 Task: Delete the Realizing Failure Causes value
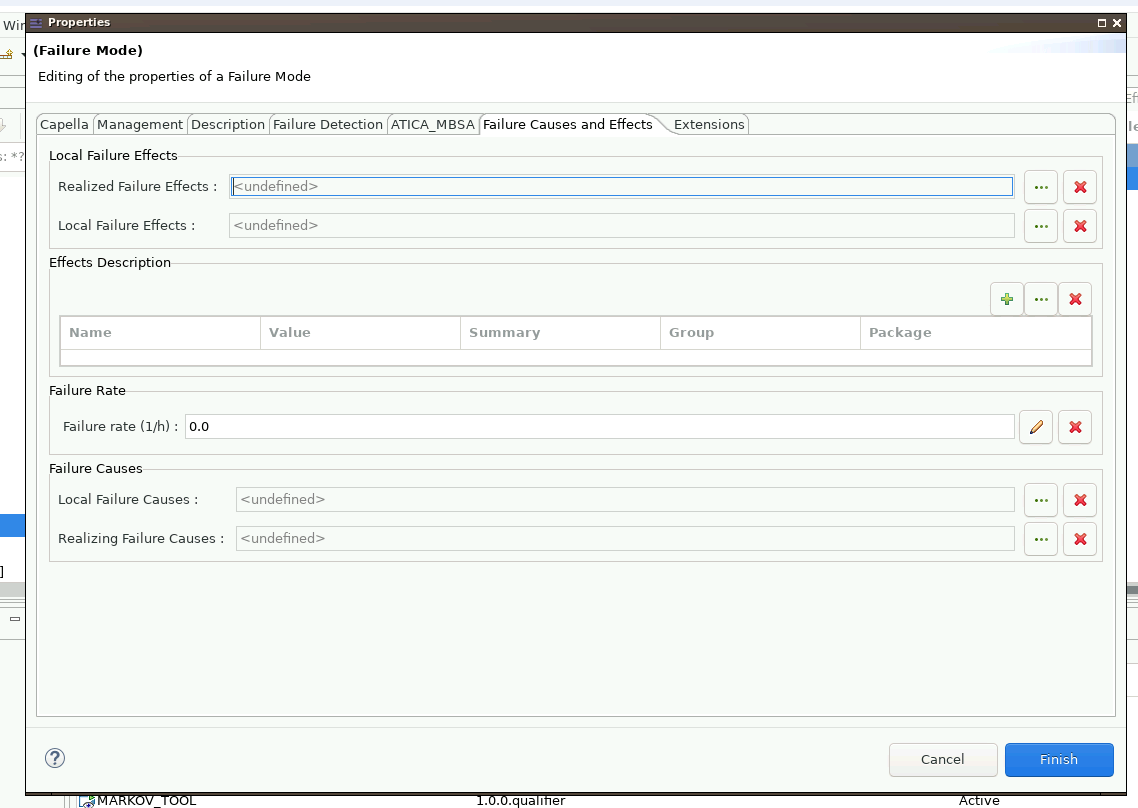tap(1080, 539)
